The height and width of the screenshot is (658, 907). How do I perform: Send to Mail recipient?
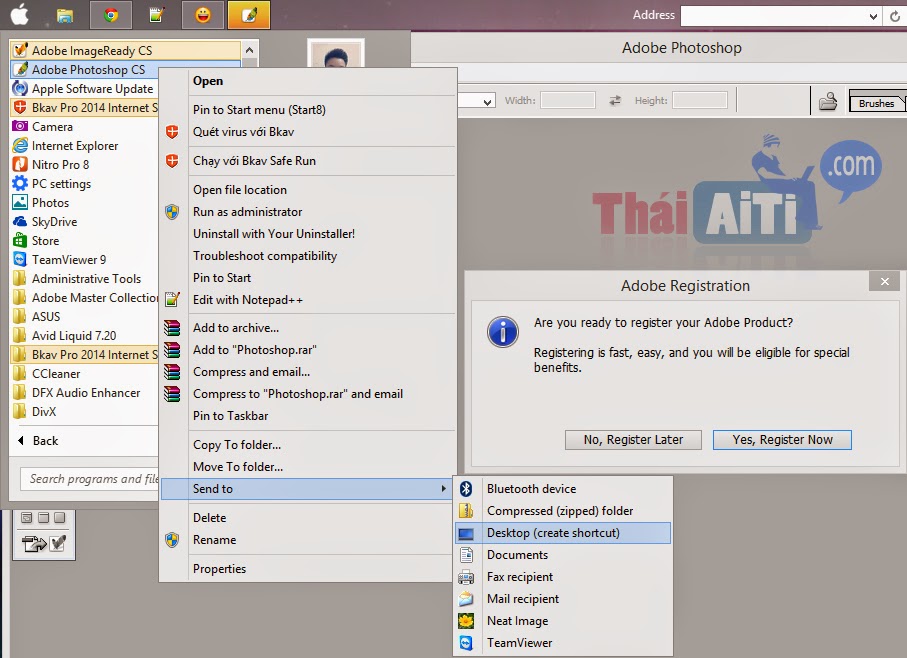(563, 598)
